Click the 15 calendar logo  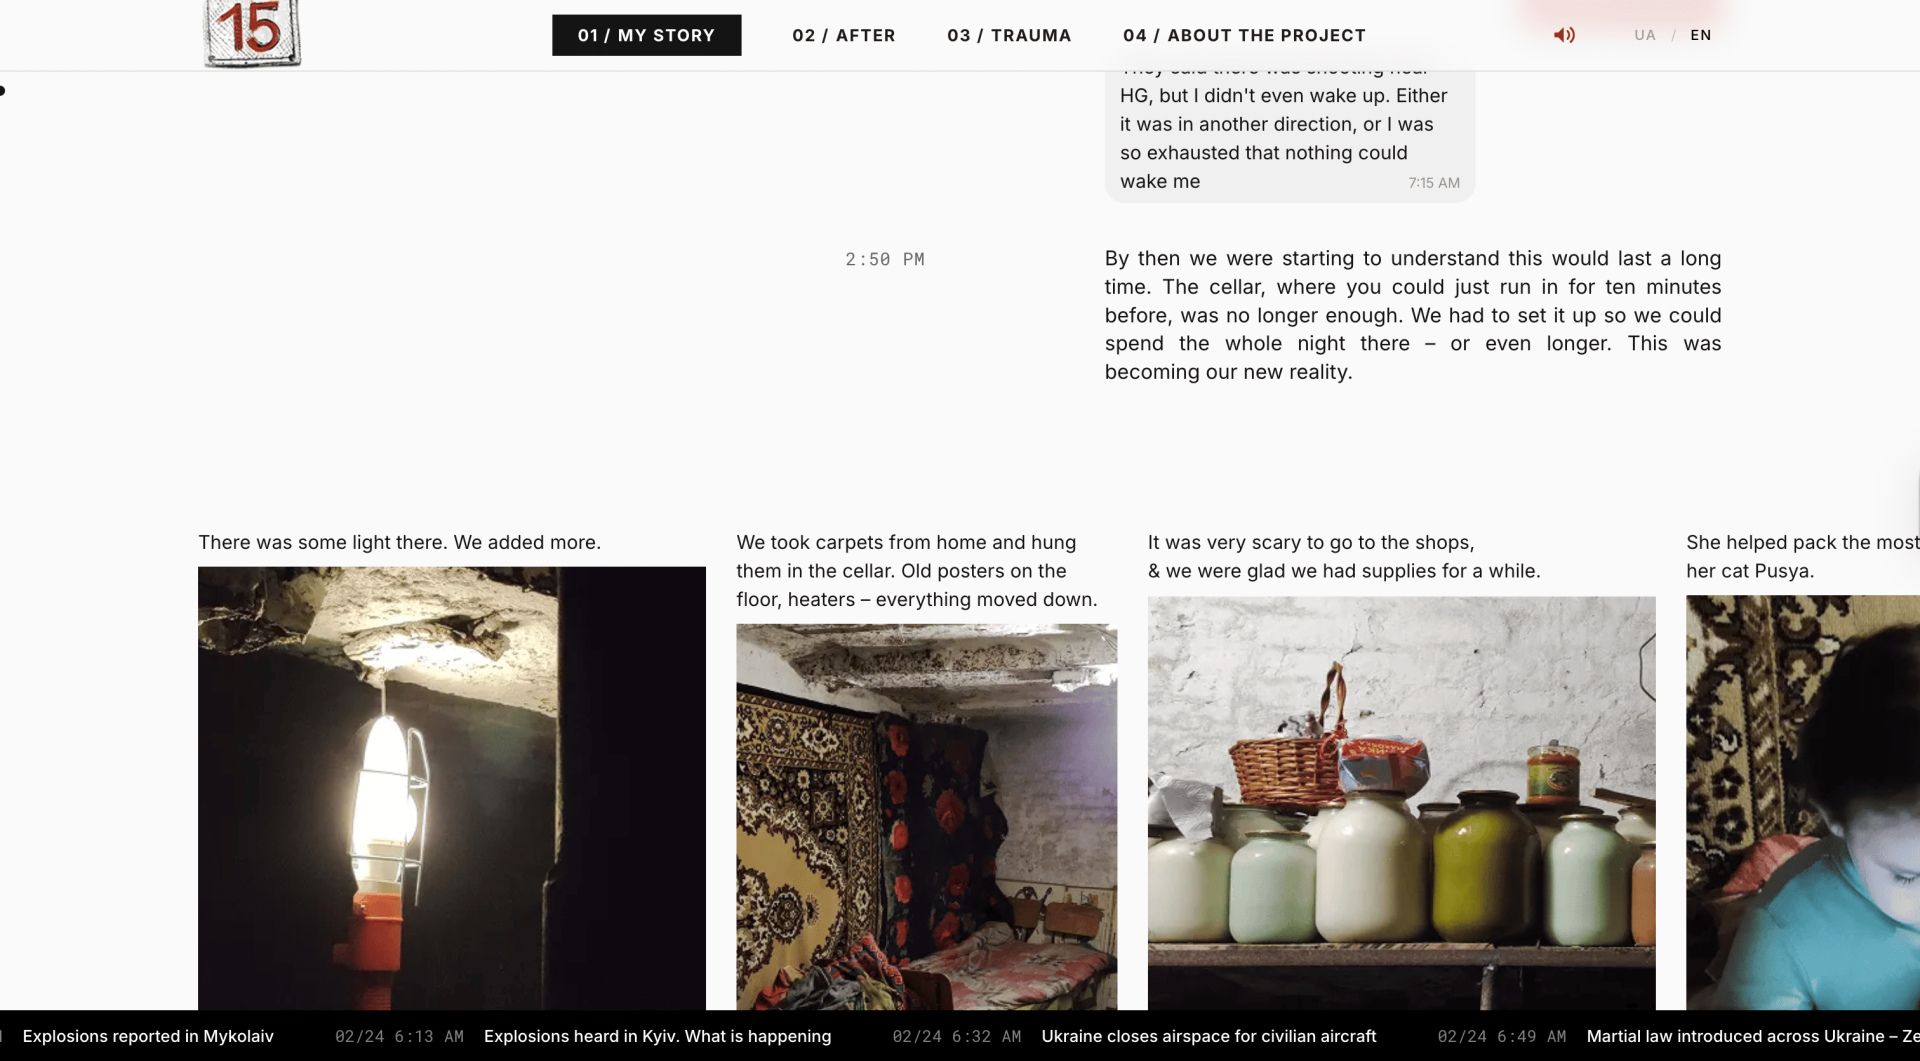pos(252,33)
